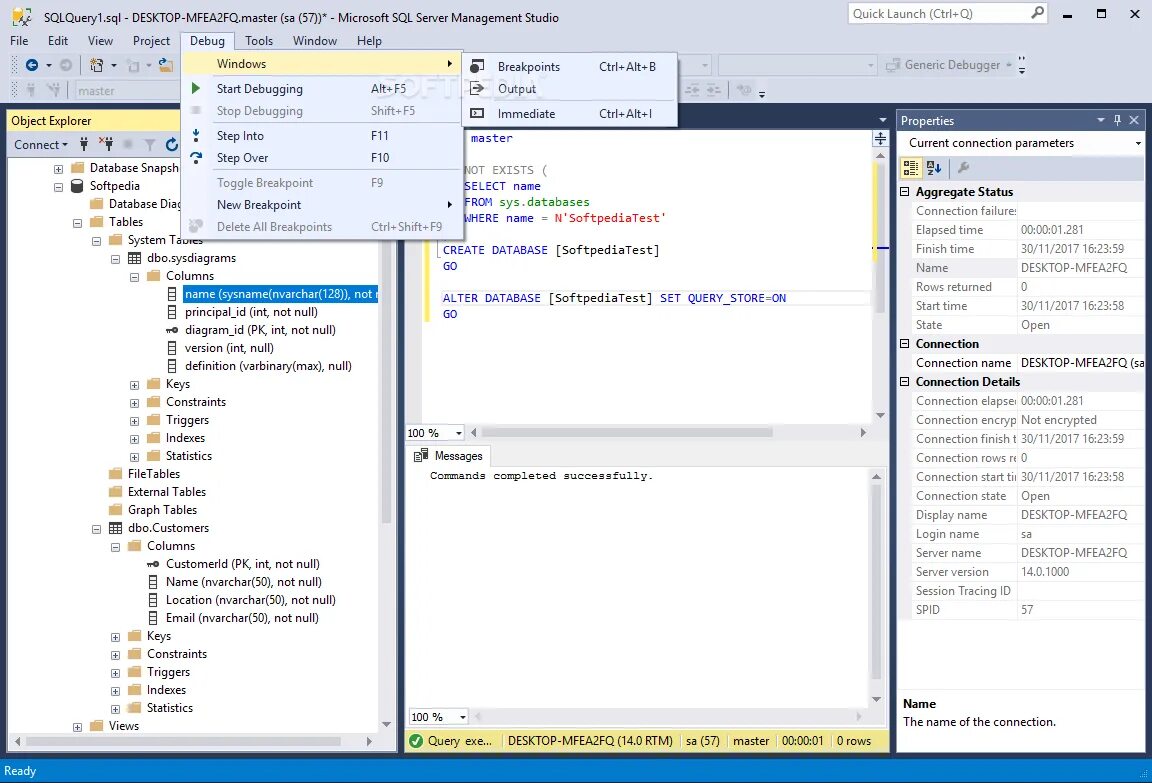Expand Indexes folder under dbo.Customers

coord(115,690)
